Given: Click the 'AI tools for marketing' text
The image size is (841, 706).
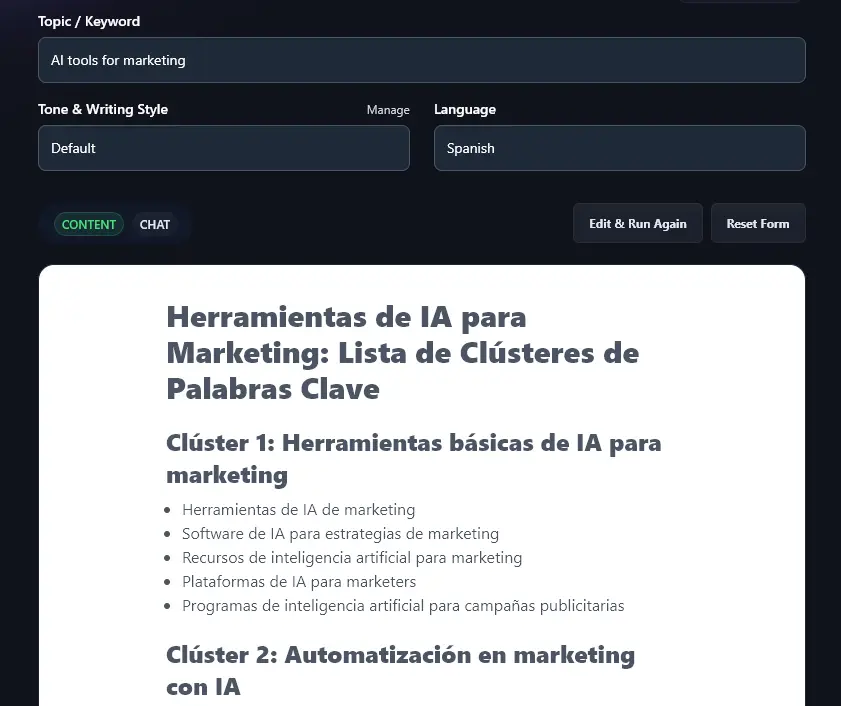Looking at the screenshot, I should (x=118, y=60).
